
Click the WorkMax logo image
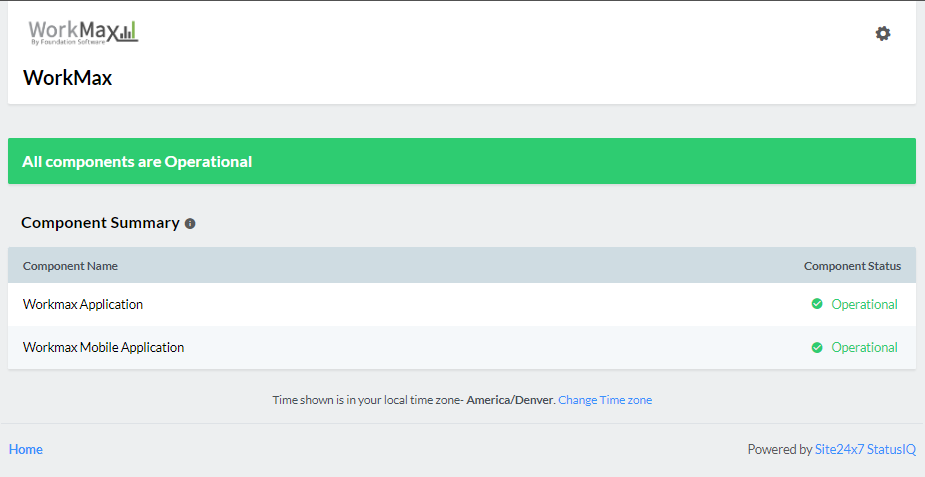click(x=83, y=33)
